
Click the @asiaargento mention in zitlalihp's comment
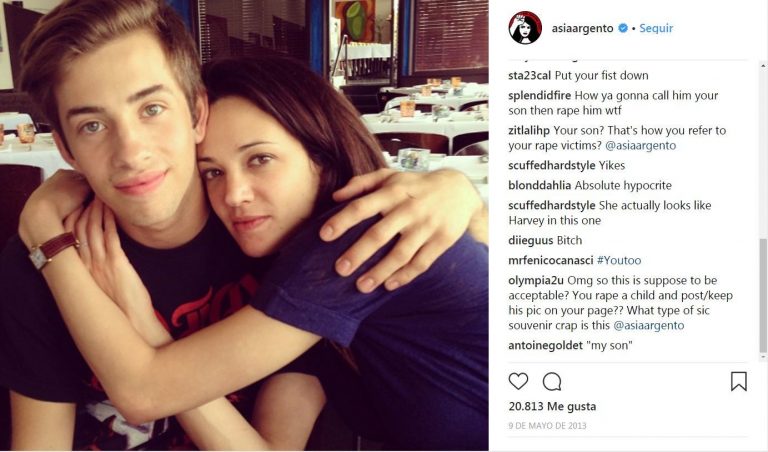pos(640,145)
